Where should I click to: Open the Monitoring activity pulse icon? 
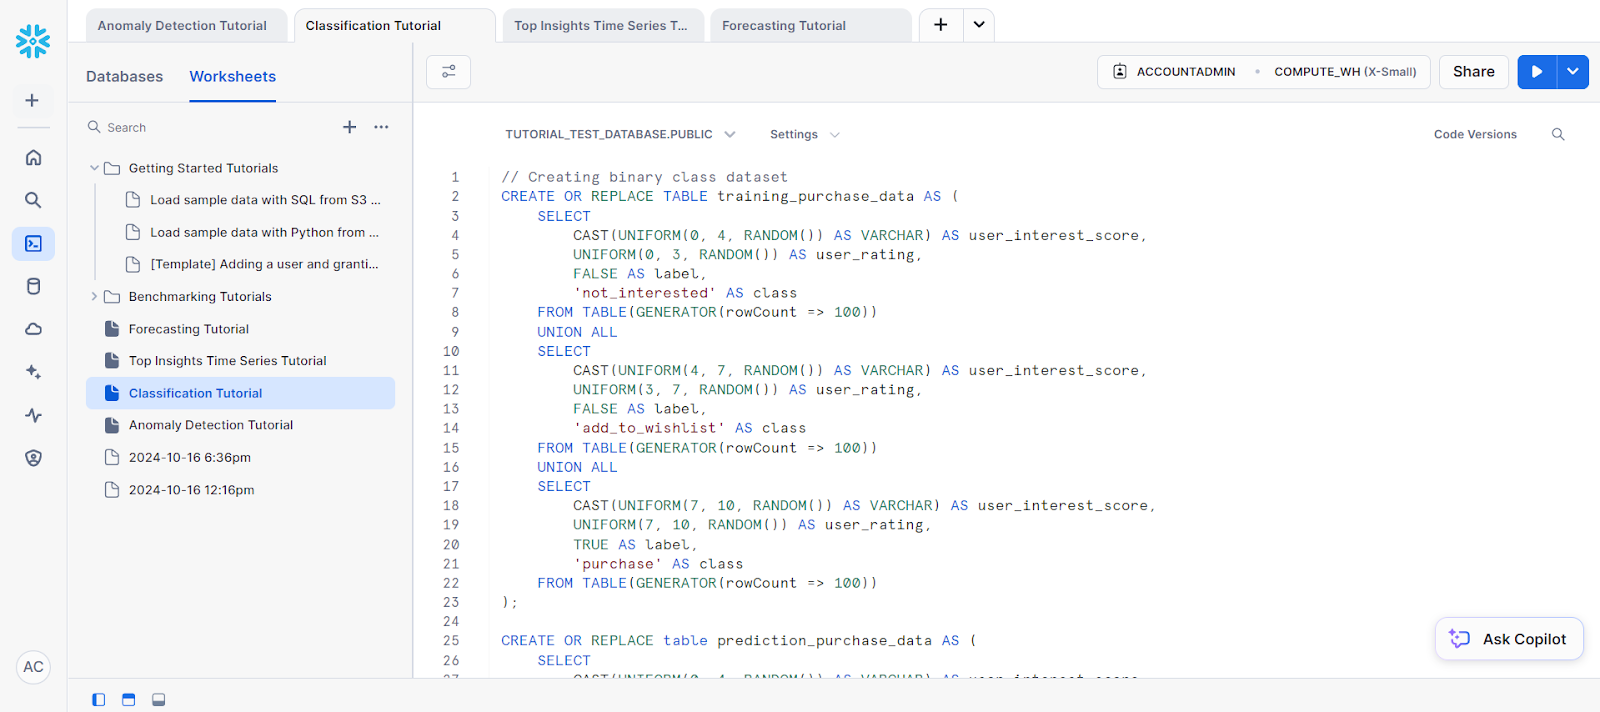point(33,415)
